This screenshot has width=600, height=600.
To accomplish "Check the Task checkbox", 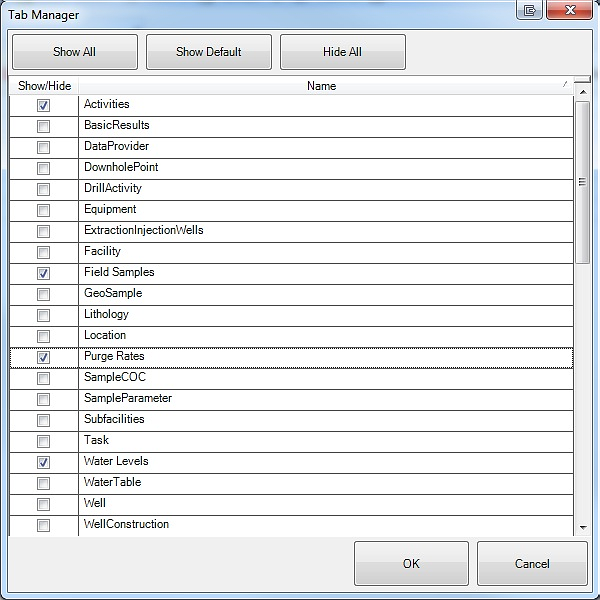I will tap(43, 441).
